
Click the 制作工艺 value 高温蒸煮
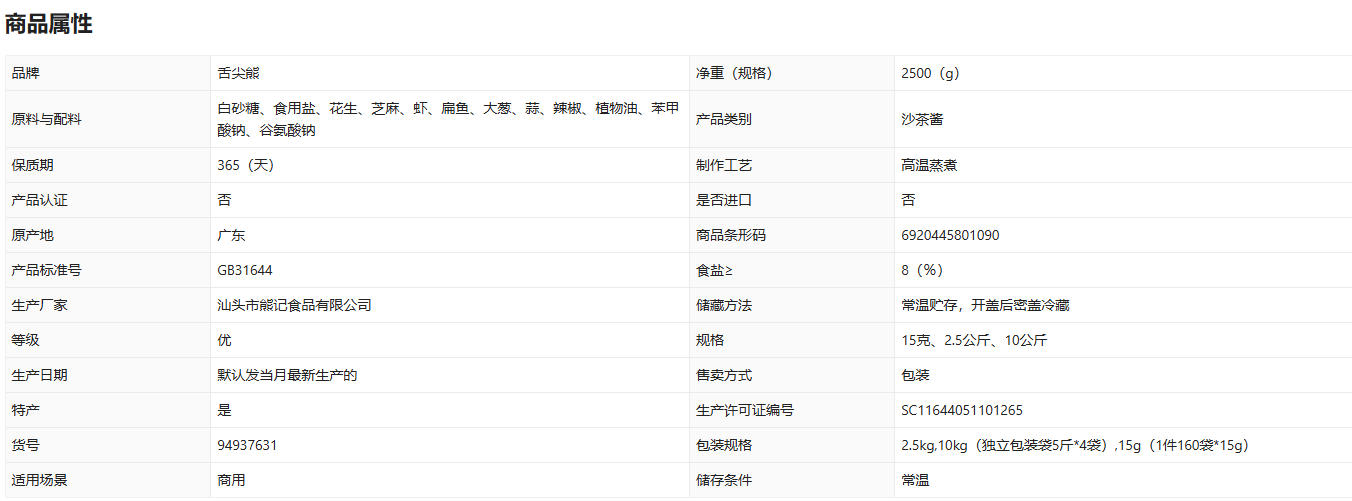(929, 165)
